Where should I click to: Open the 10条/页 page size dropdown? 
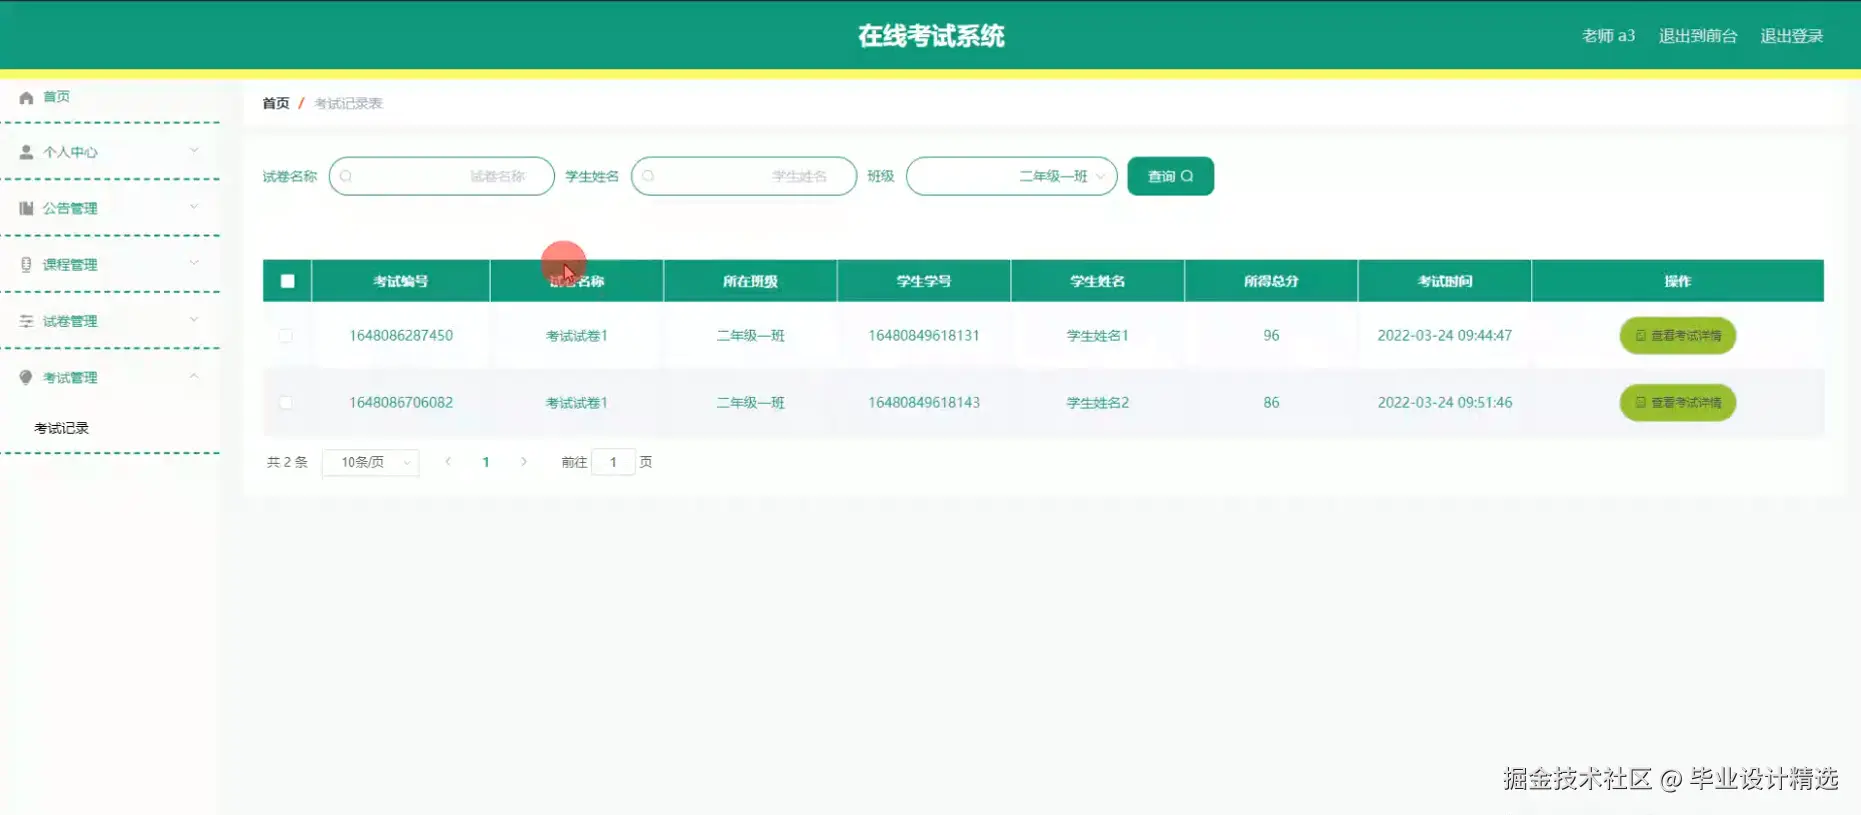[x=370, y=462]
